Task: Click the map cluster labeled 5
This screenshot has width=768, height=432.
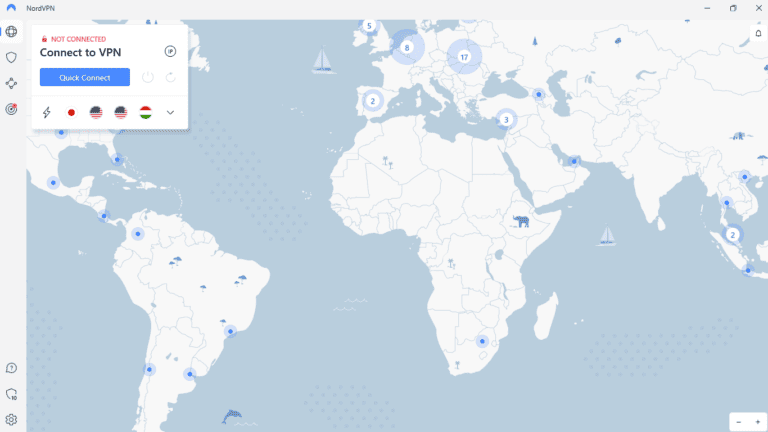Action: point(369,26)
